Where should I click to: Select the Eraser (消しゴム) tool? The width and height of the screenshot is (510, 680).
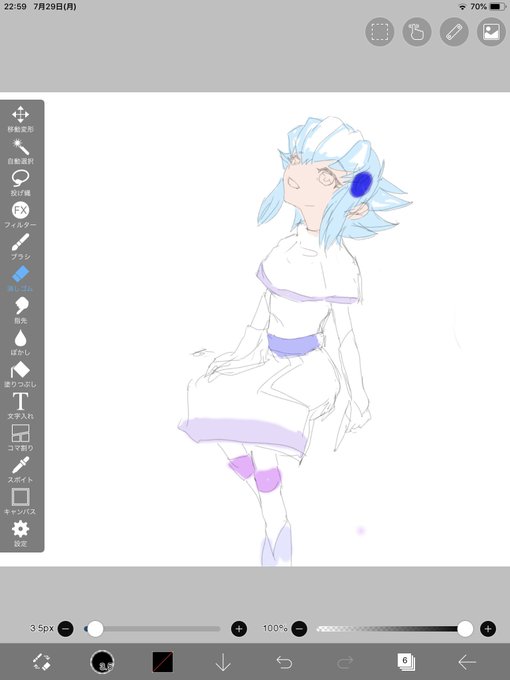pos(20,278)
